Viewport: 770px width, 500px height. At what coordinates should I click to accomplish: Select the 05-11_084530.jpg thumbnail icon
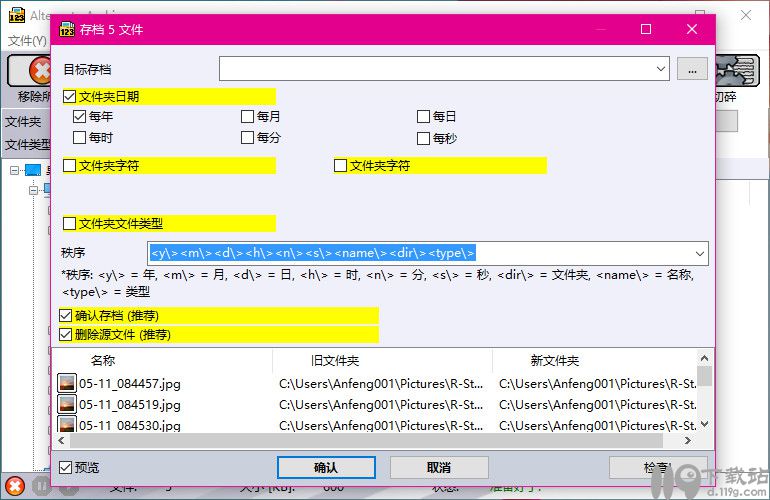67,424
